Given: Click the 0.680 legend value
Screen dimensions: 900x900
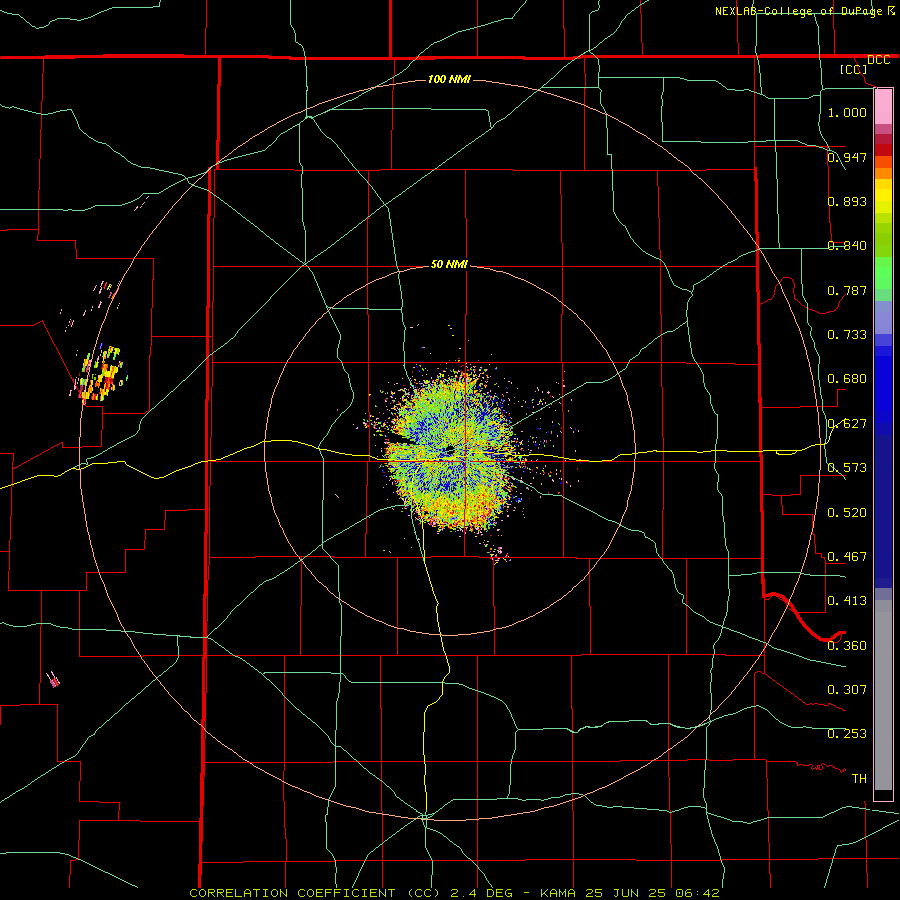Looking at the screenshot, I should coord(847,378).
